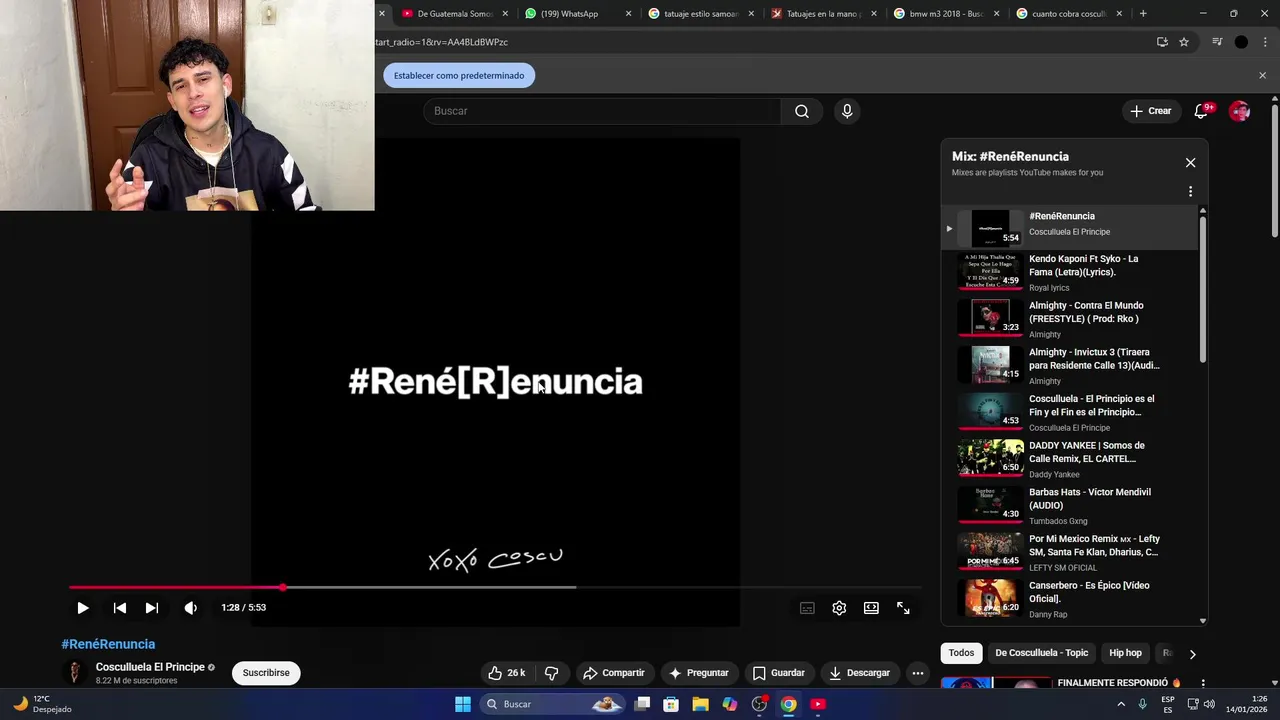Open YouTube notifications bell
This screenshot has width=1280, height=720.
1202,111
